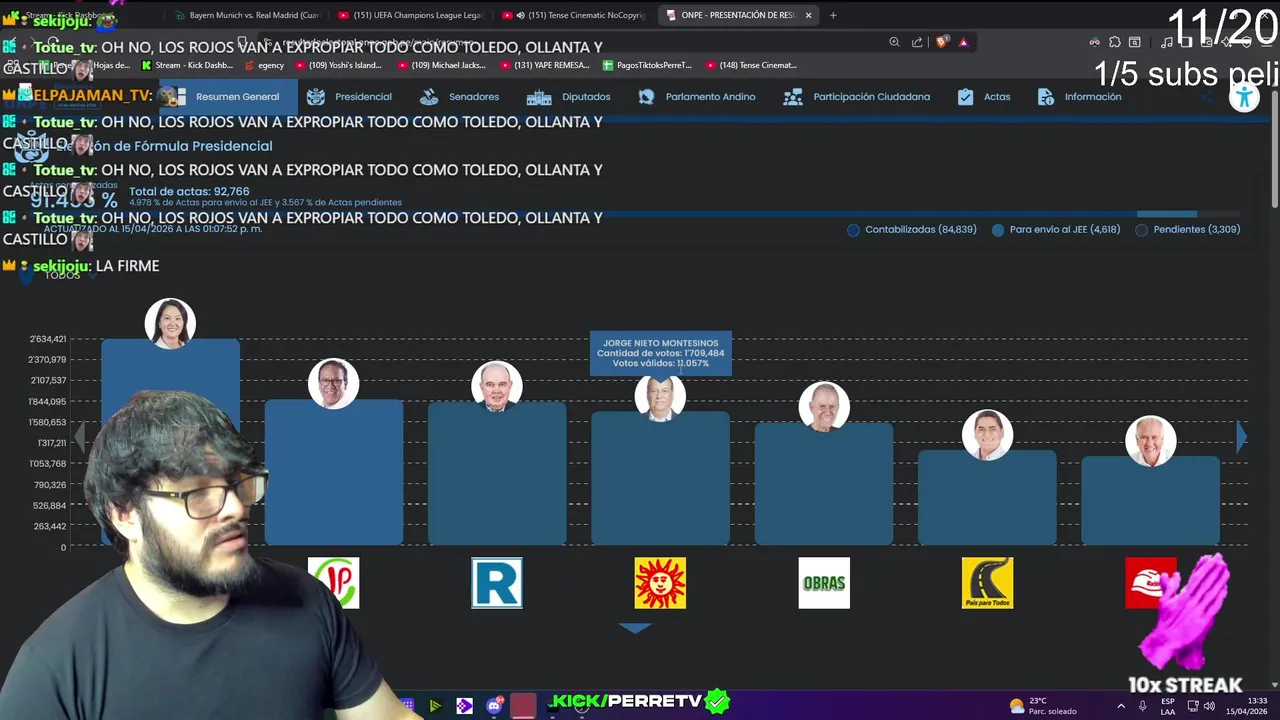The image size is (1280, 720).
Task: Select the photo of candidate above JP logo
Action: [x=333, y=383]
